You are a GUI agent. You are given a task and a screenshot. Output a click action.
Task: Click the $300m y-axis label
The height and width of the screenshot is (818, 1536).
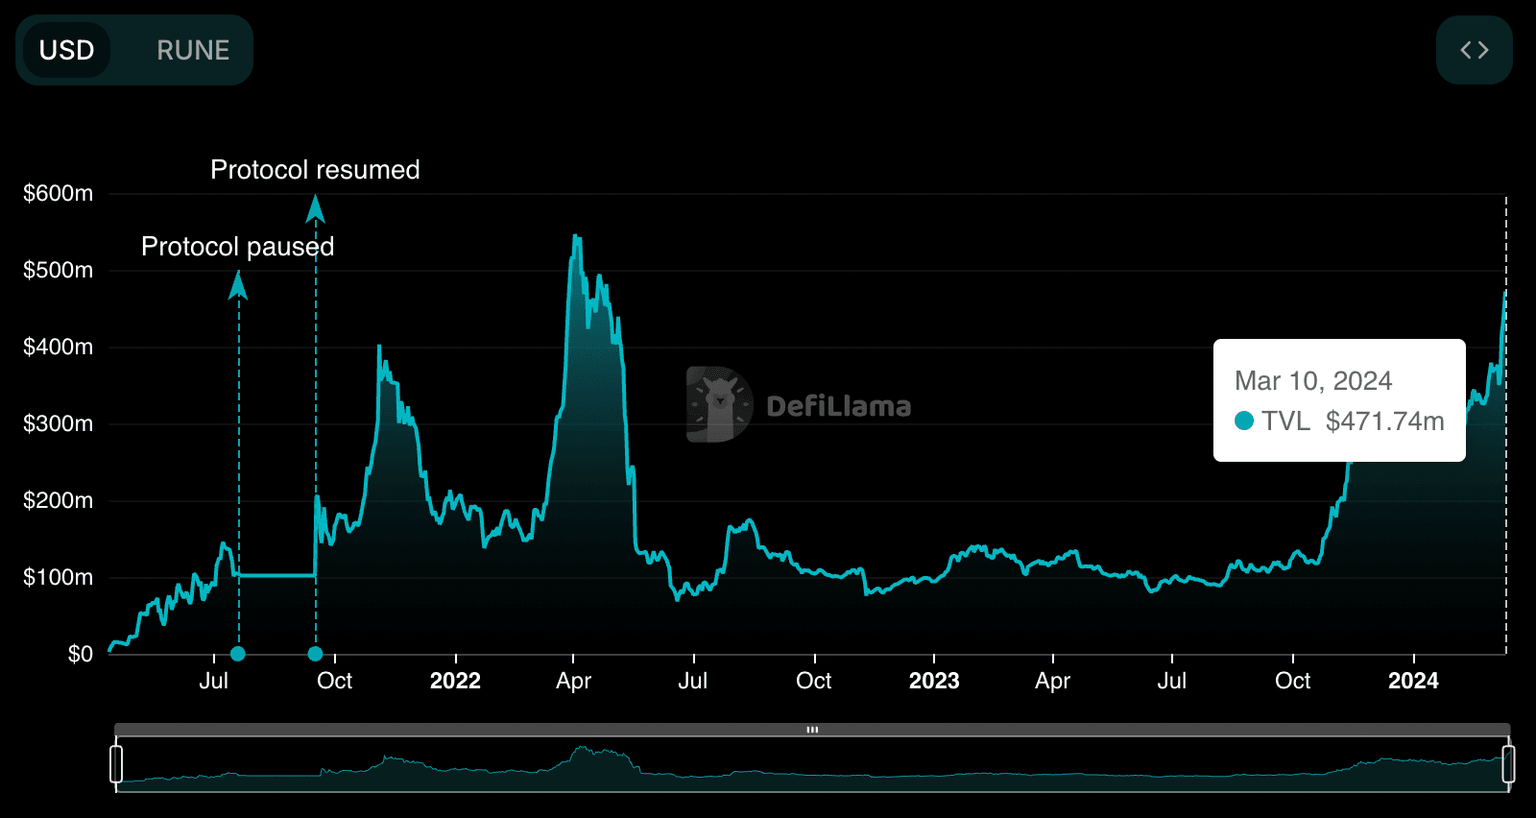pos(58,424)
